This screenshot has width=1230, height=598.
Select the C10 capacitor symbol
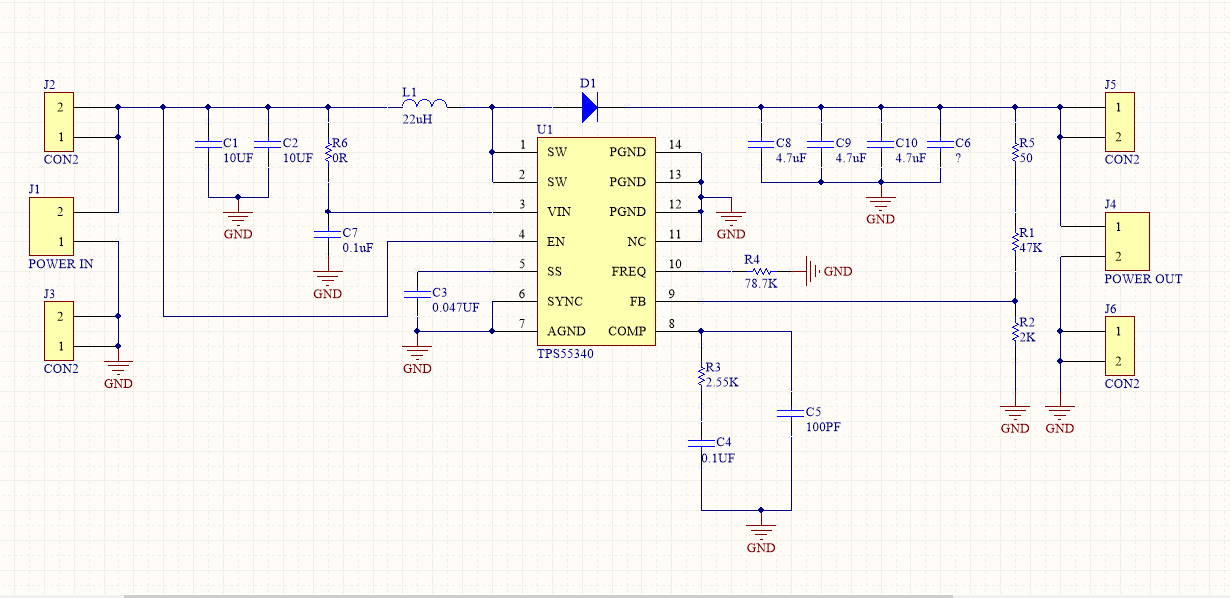pyautogui.click(x=880, y=144)
